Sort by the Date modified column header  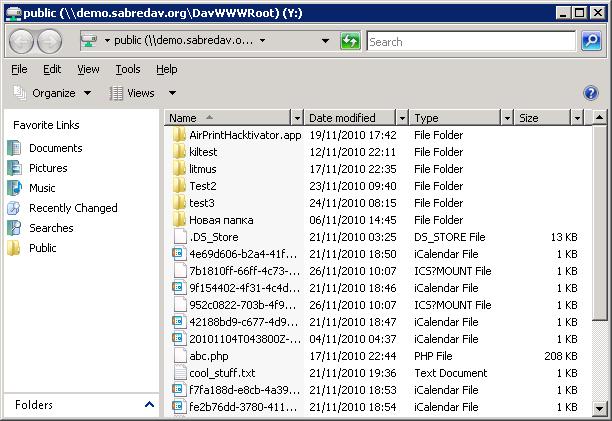(350, 117)
